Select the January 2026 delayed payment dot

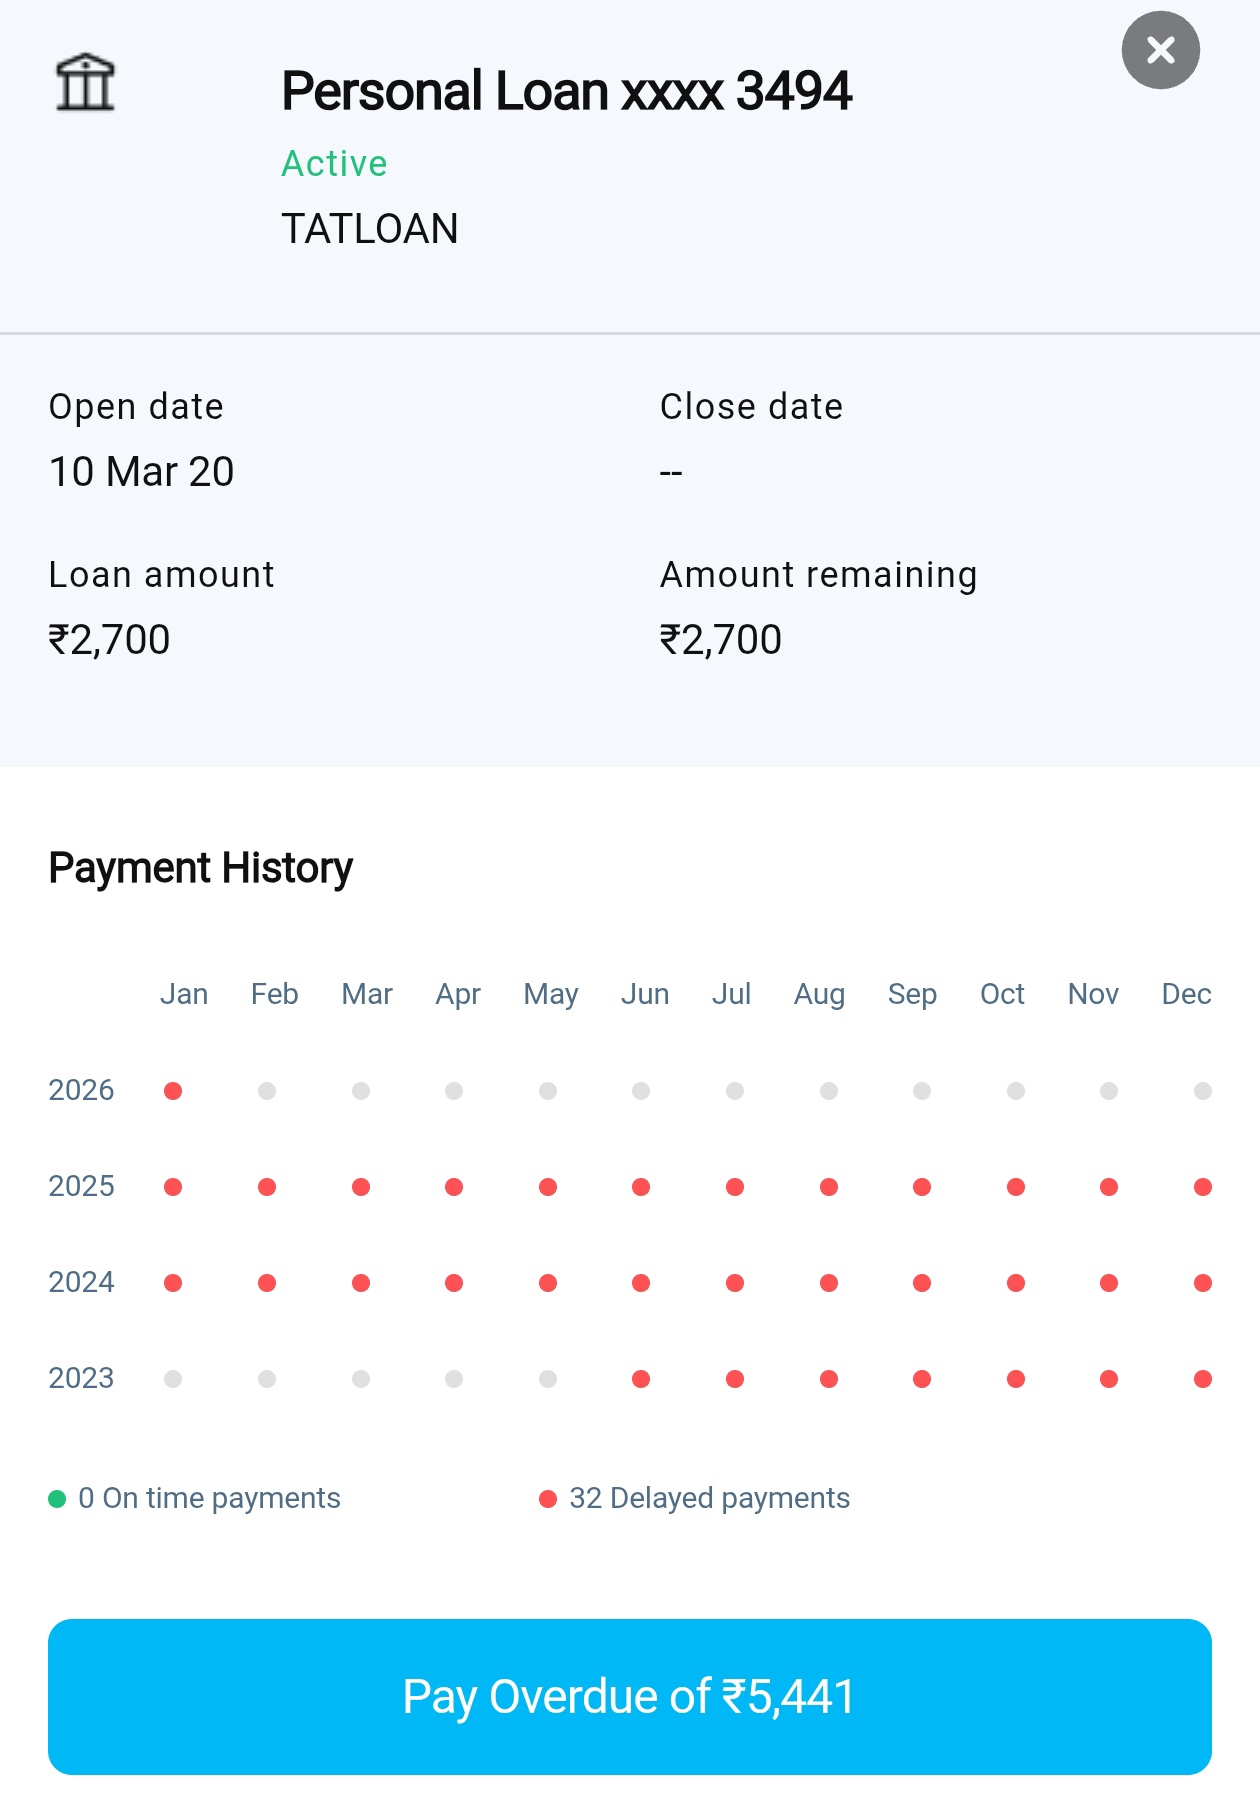point(173,1091)
